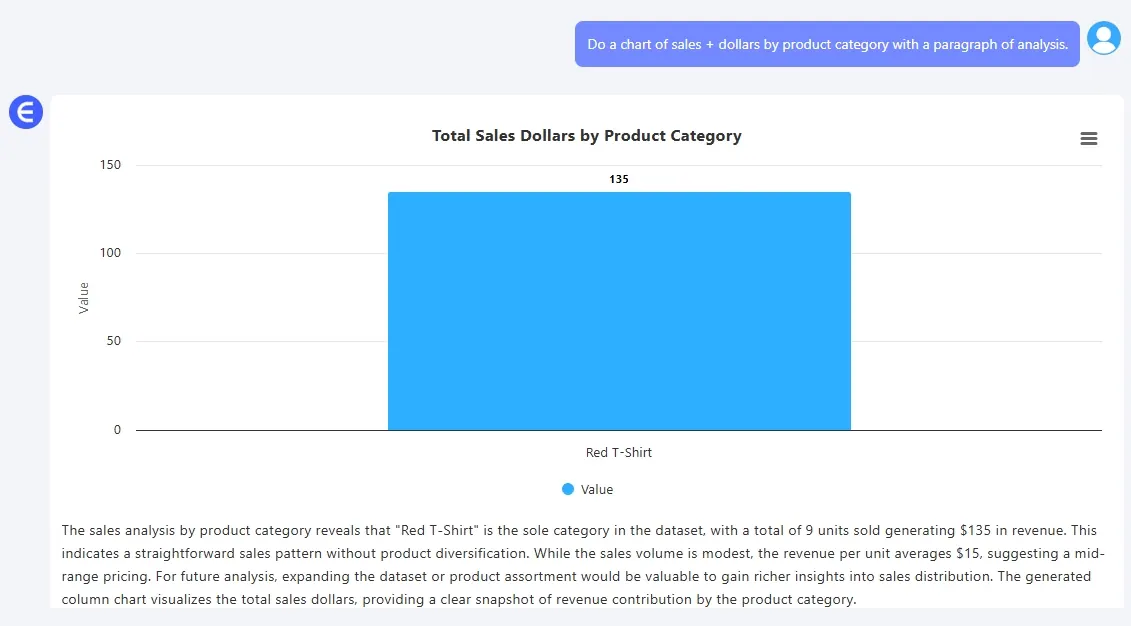Click the Value legend label text

597,490
